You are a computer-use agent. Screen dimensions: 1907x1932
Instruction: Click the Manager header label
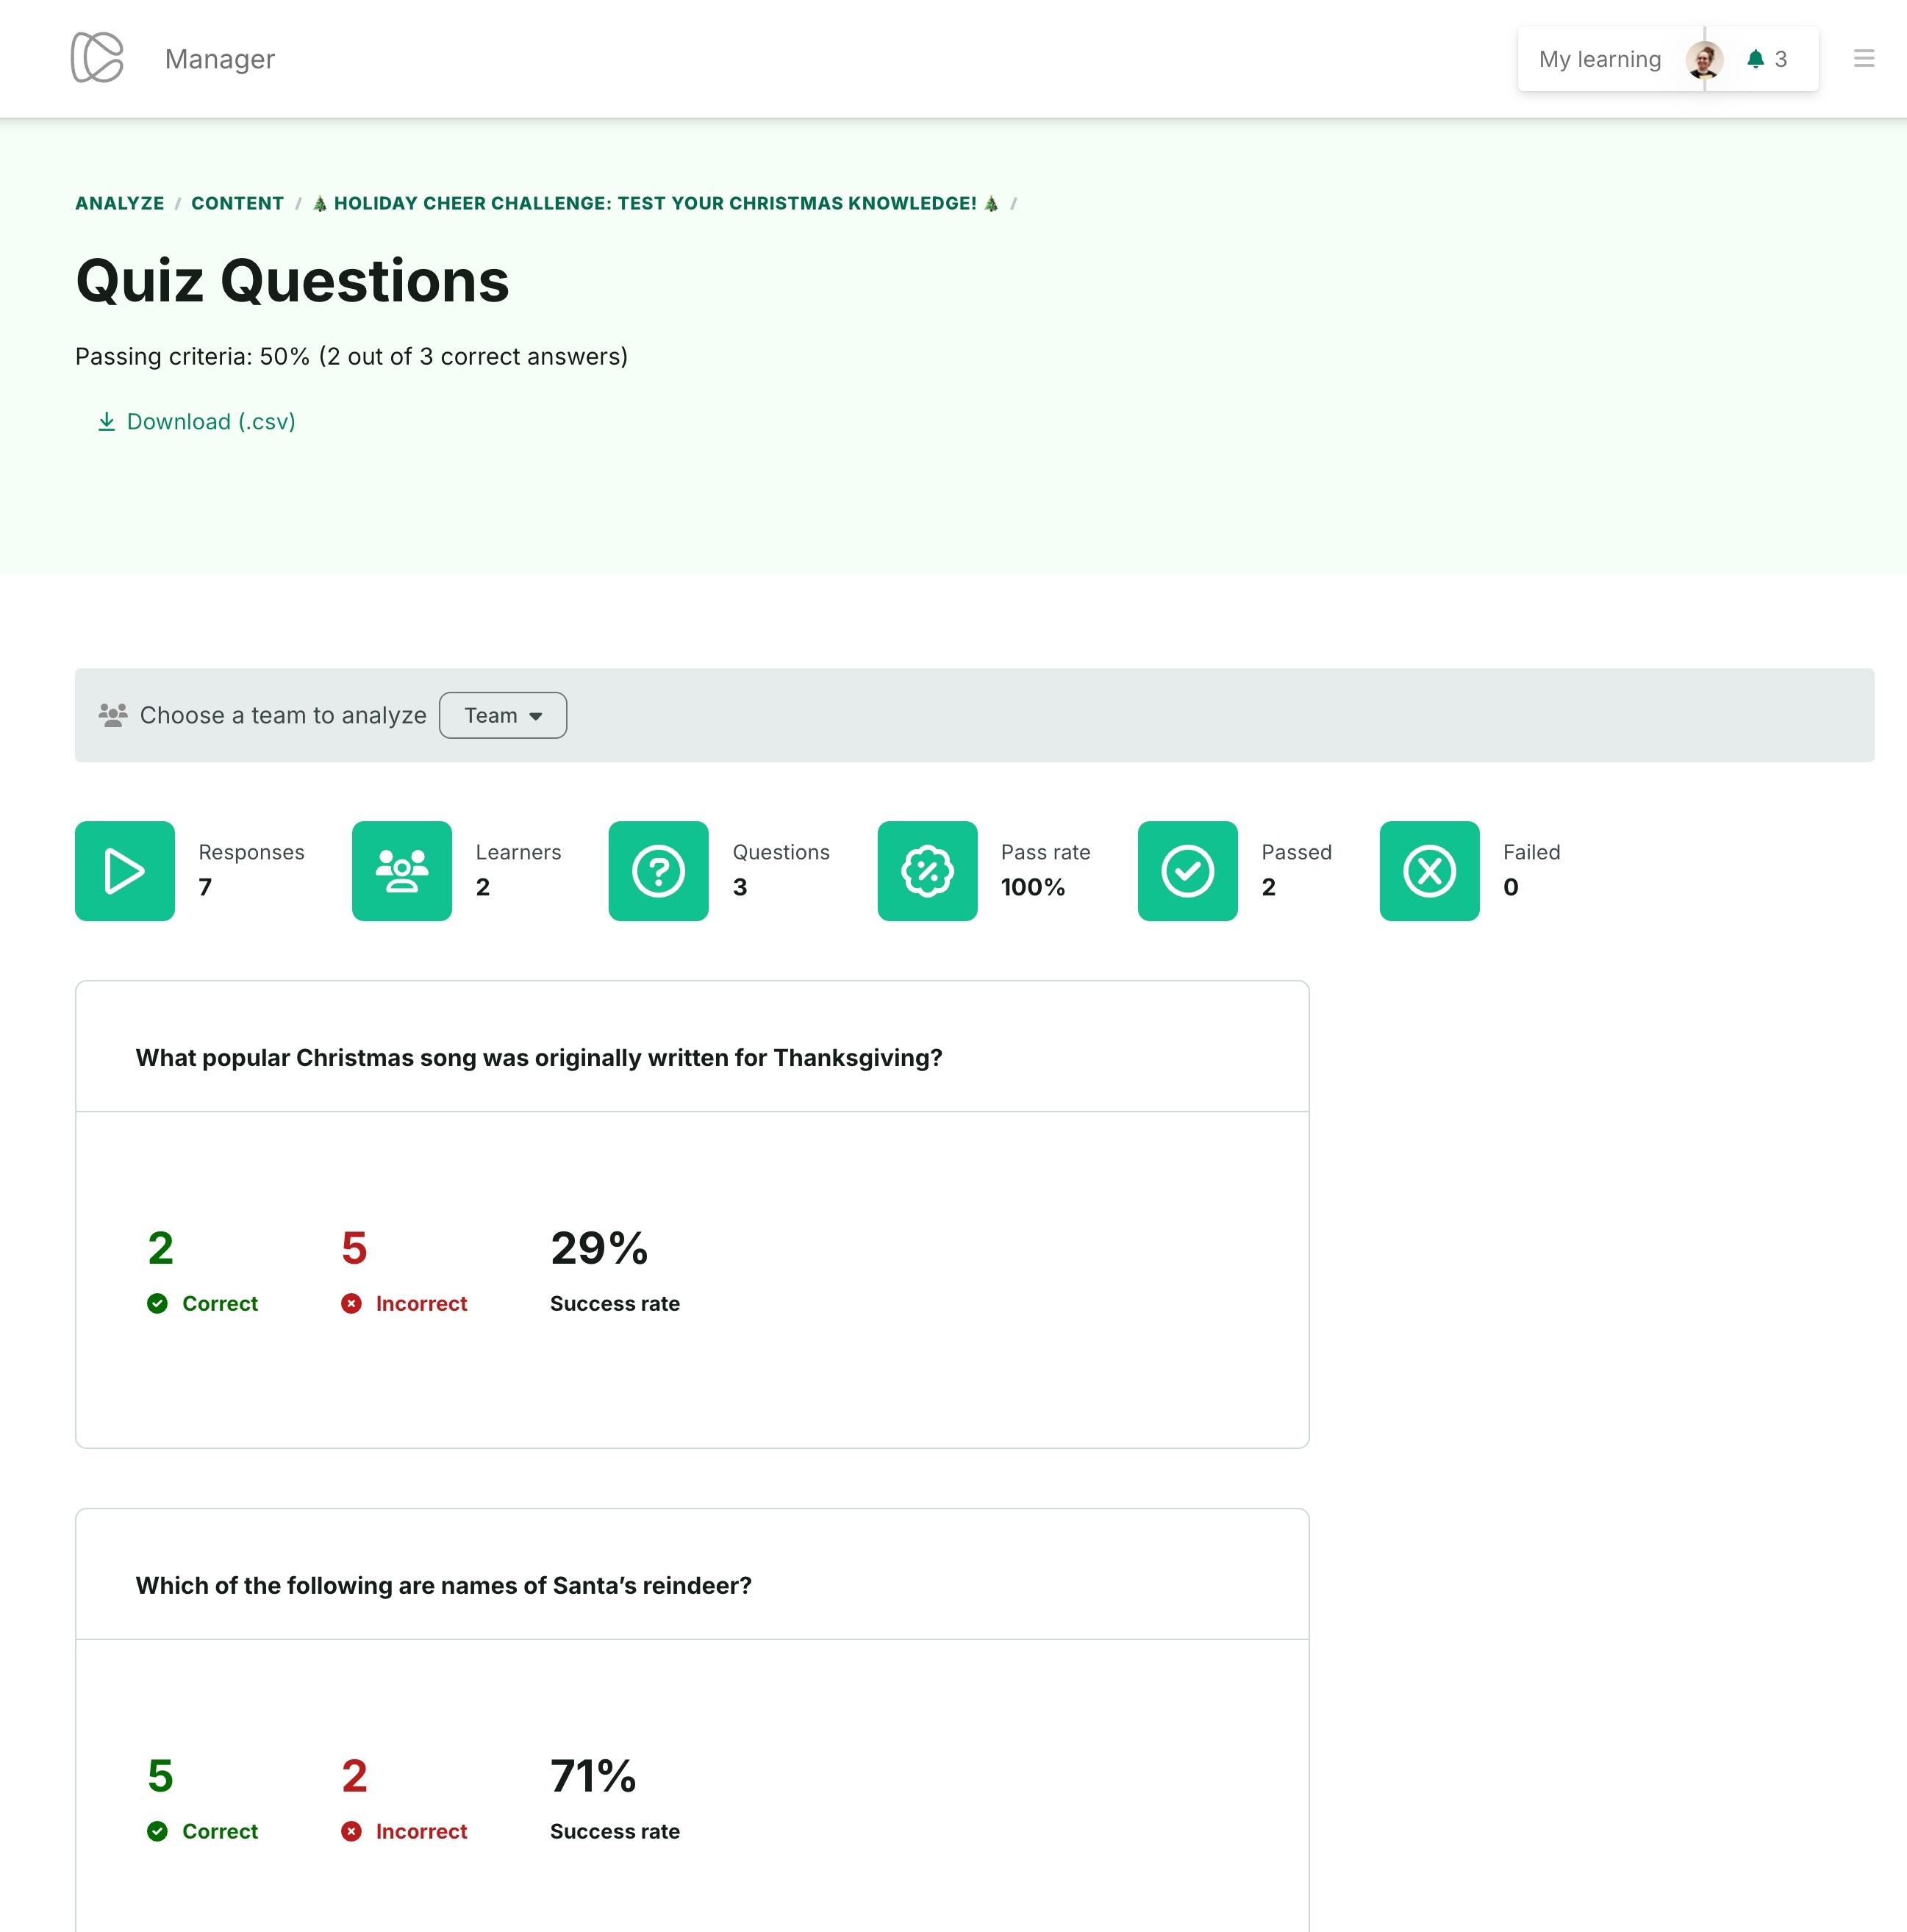220,59
